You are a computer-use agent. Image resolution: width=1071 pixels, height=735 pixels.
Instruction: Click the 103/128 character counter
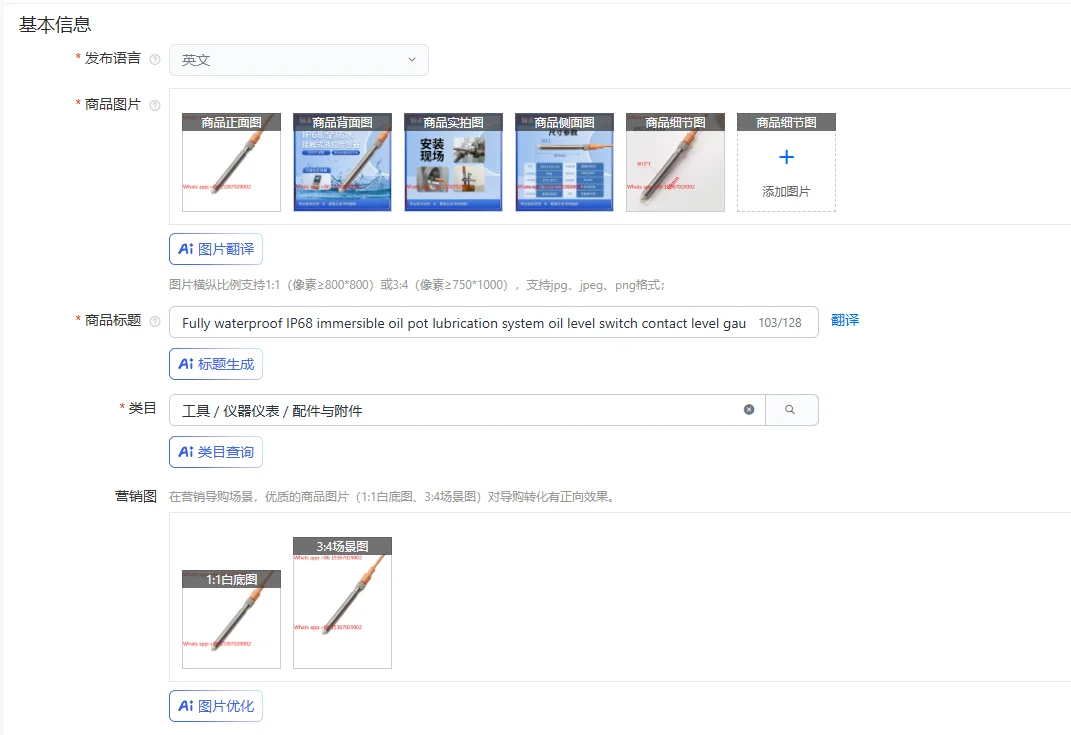tap(780, 322)
